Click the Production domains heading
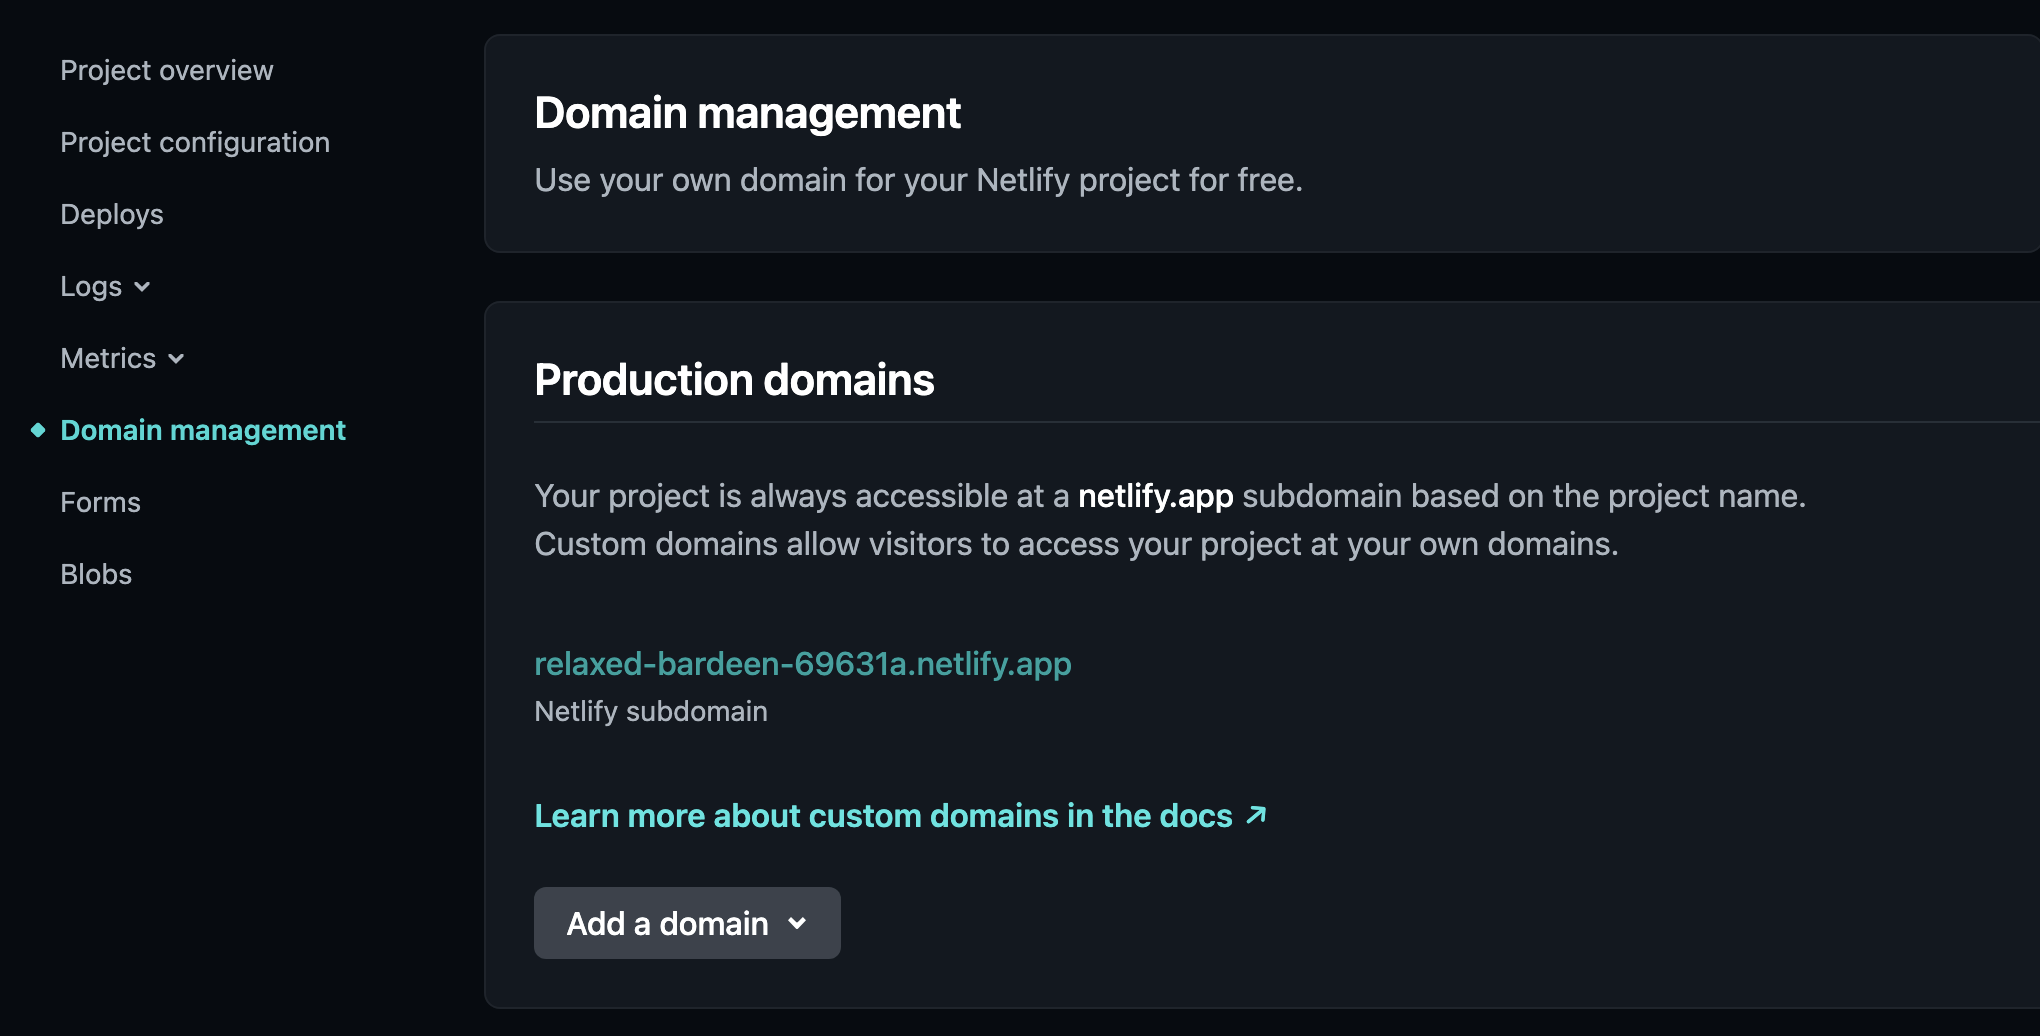 click(734, 380)
